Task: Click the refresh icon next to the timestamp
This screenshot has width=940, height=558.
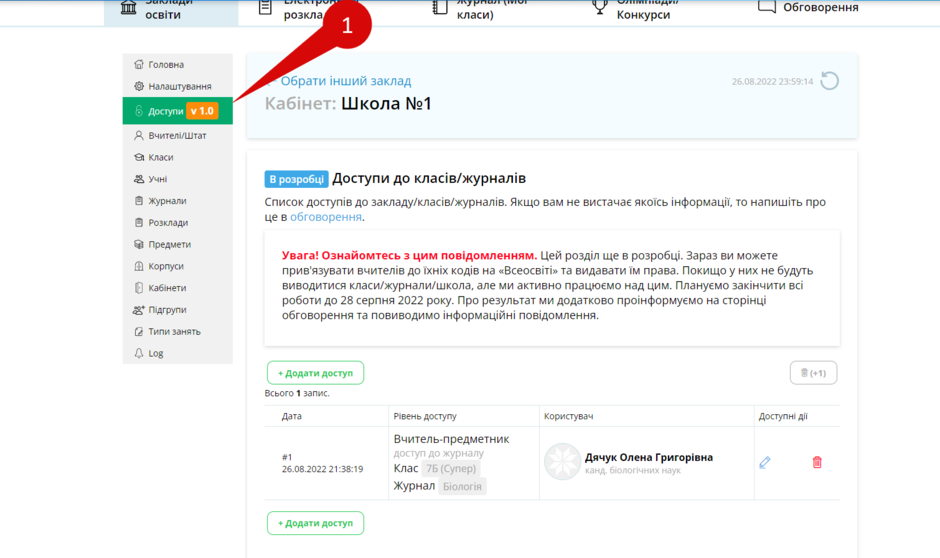Action: click(830, 81)
